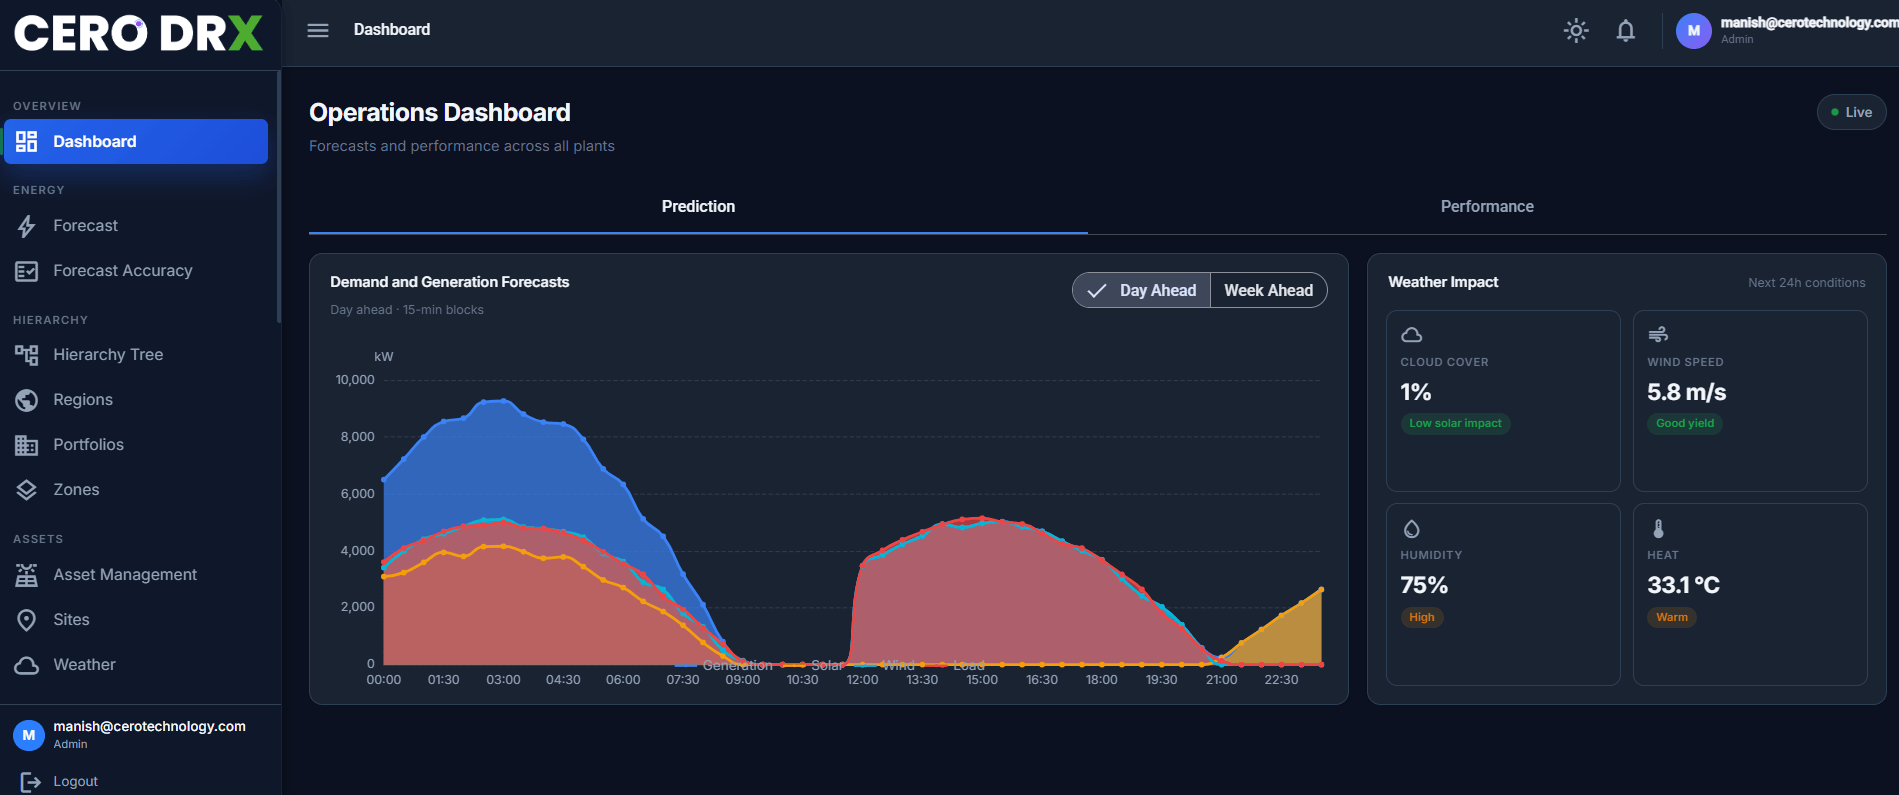Viewport: 1899px width, 795px height.
Task: Click the Forecast Accuracy sidebar icon
Action: (27, 271)
